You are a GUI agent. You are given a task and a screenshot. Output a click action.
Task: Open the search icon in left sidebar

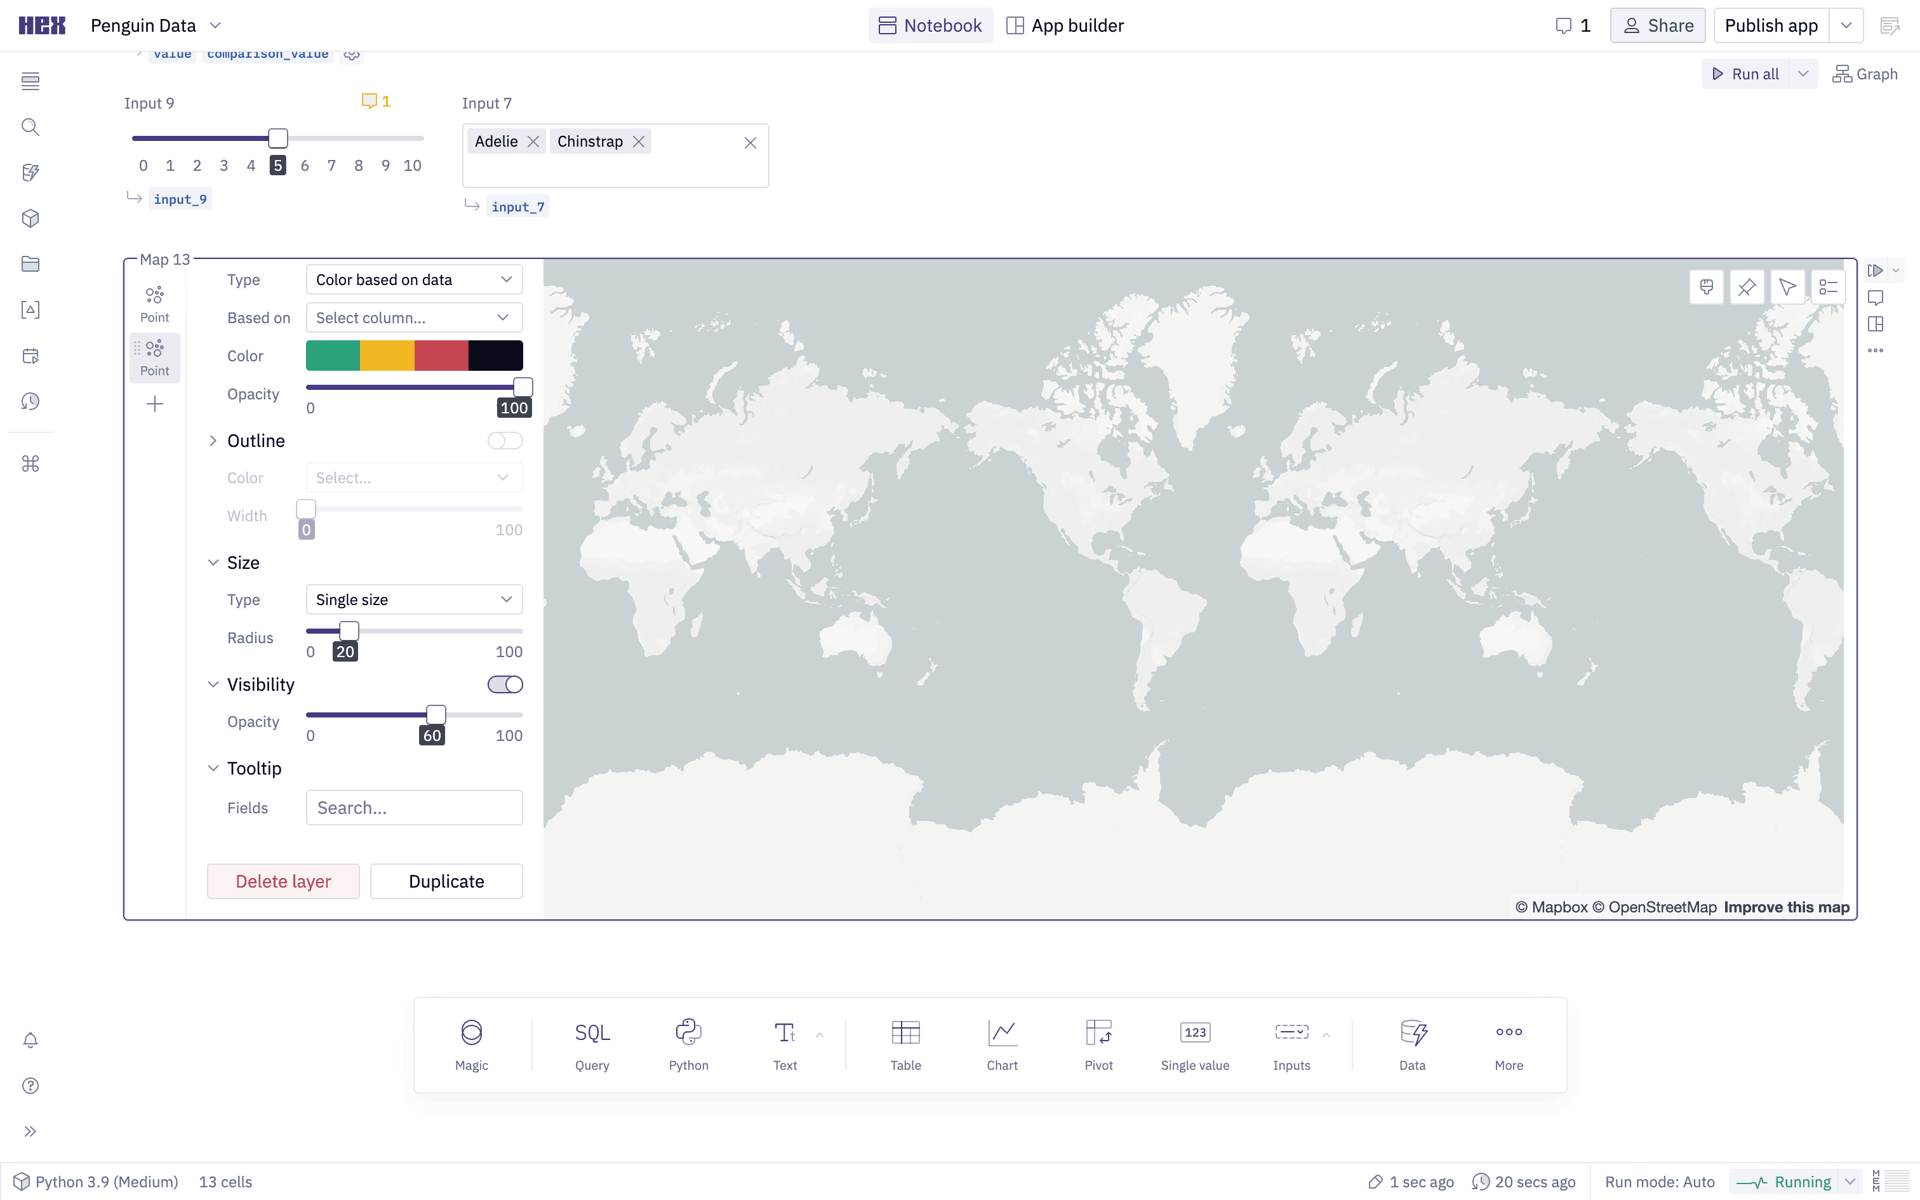tap(30, 127)
